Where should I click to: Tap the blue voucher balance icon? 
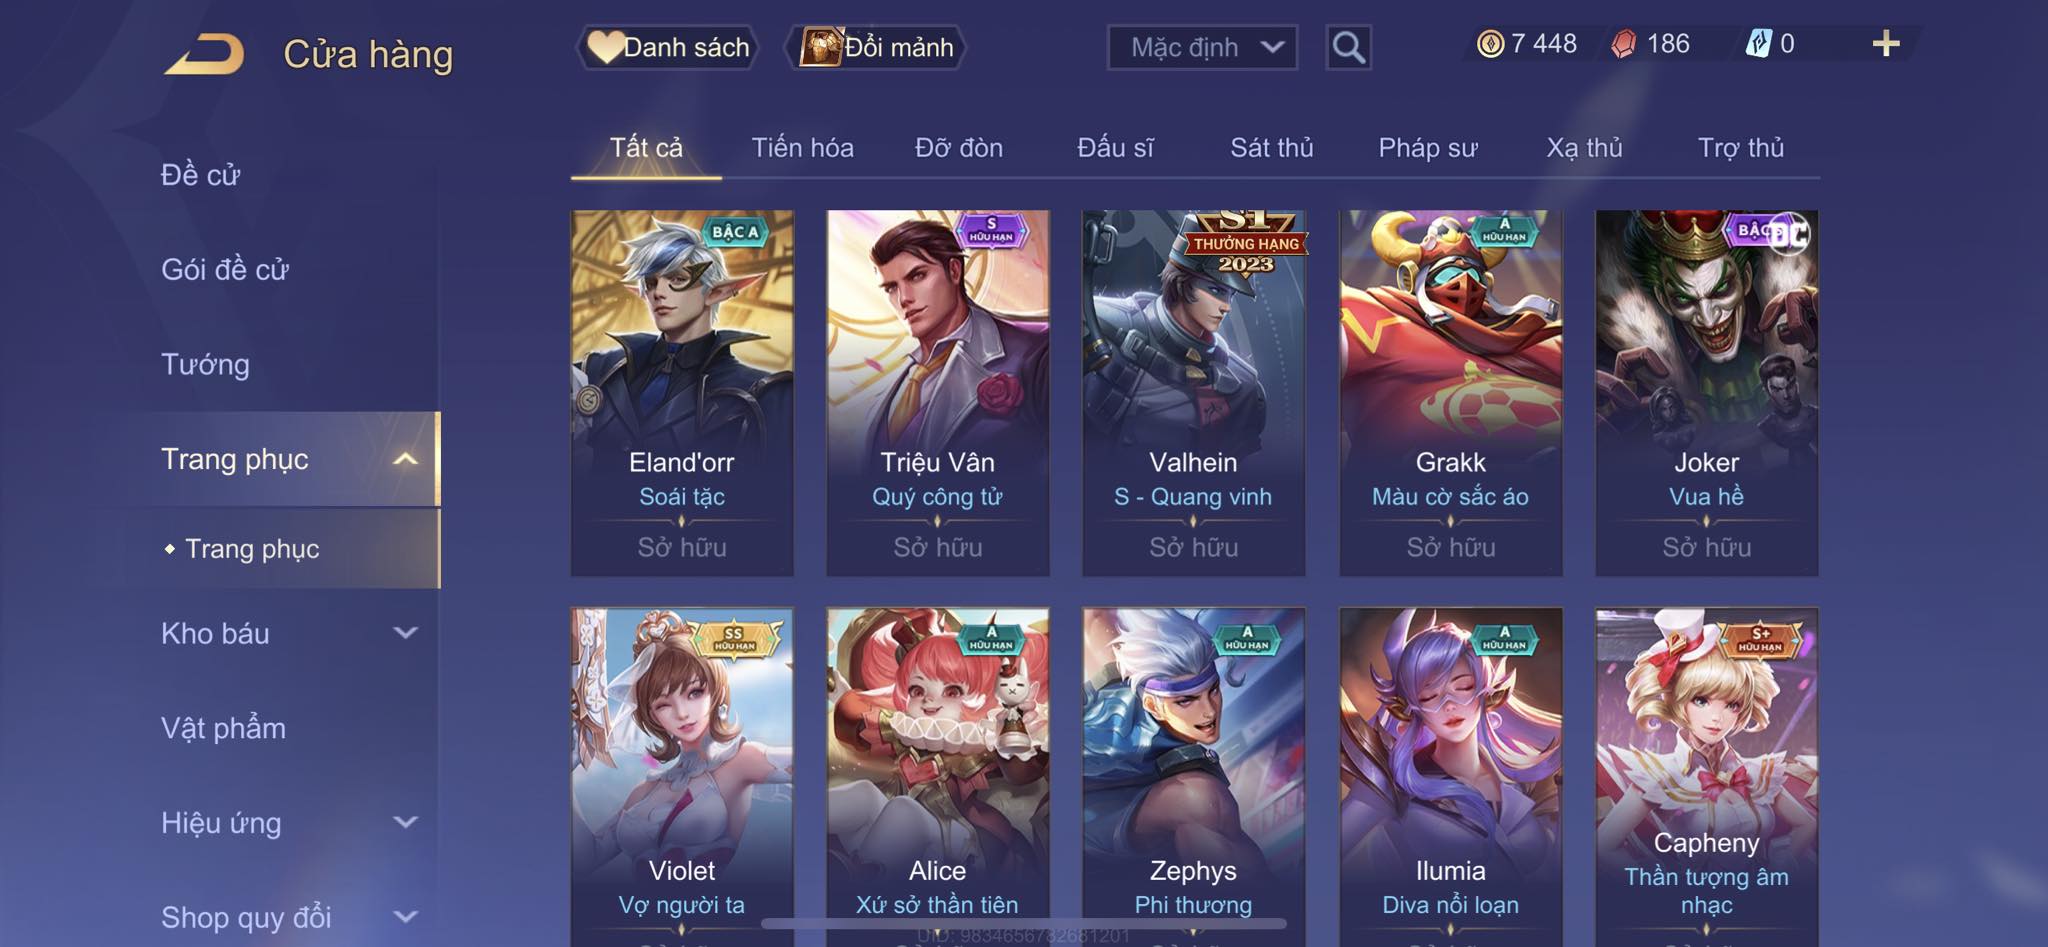(x=1758, y=44)
